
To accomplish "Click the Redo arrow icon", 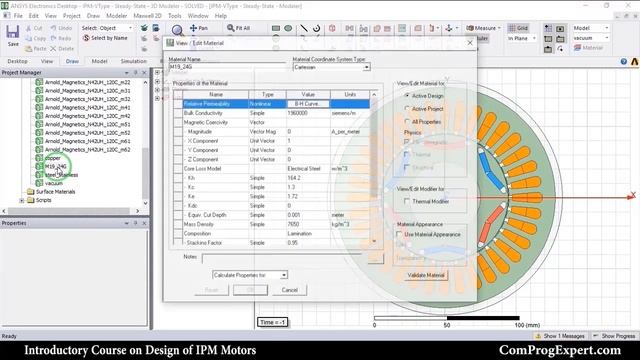I will [x=53, y=38].
